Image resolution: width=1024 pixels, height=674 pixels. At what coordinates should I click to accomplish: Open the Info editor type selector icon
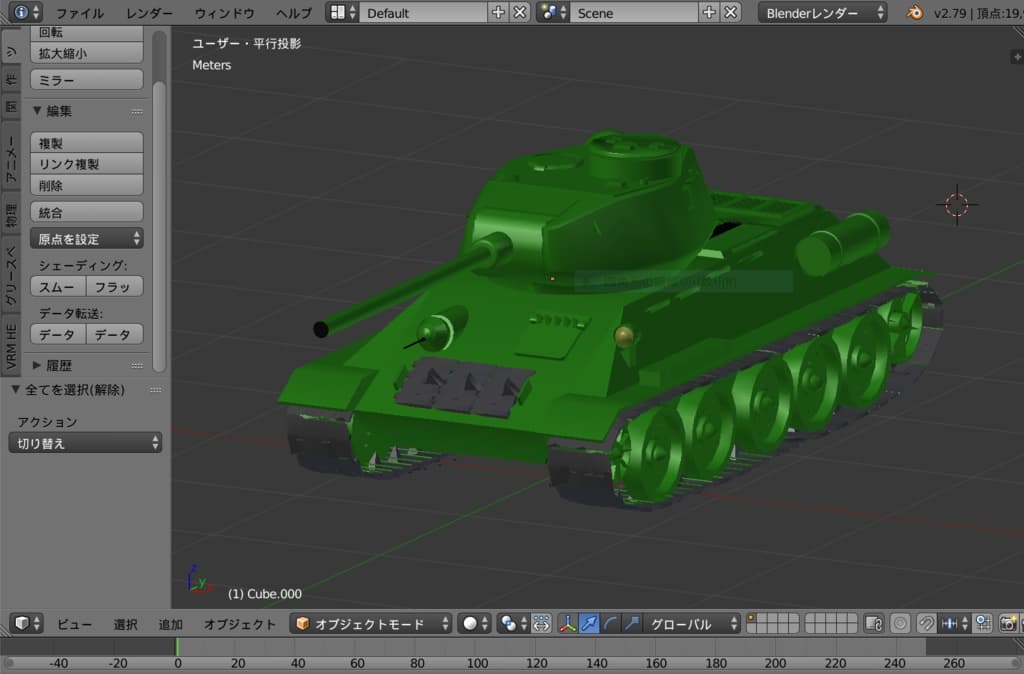point(27,12)
